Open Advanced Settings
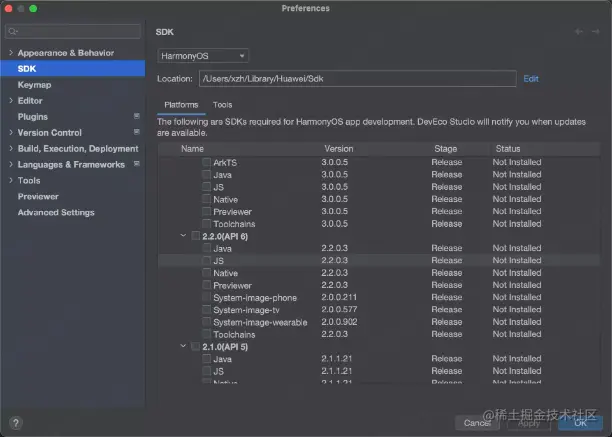Image resolution: width=612 pixels, height=437 pixels. (x=56, y=212)
